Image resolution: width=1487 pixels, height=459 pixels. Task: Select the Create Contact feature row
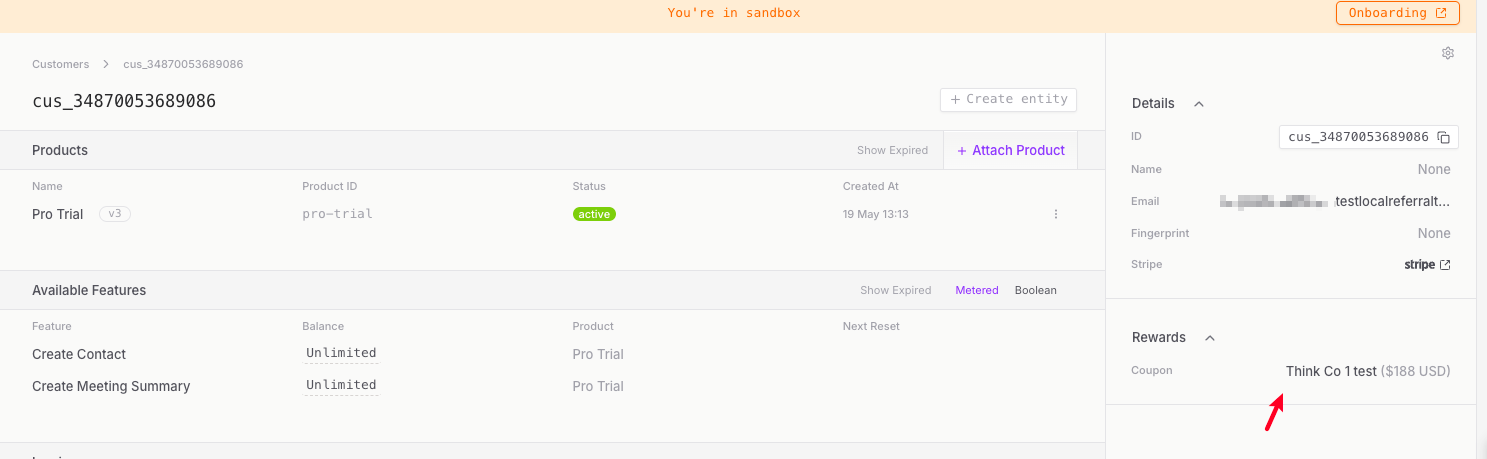coord(554,354)
